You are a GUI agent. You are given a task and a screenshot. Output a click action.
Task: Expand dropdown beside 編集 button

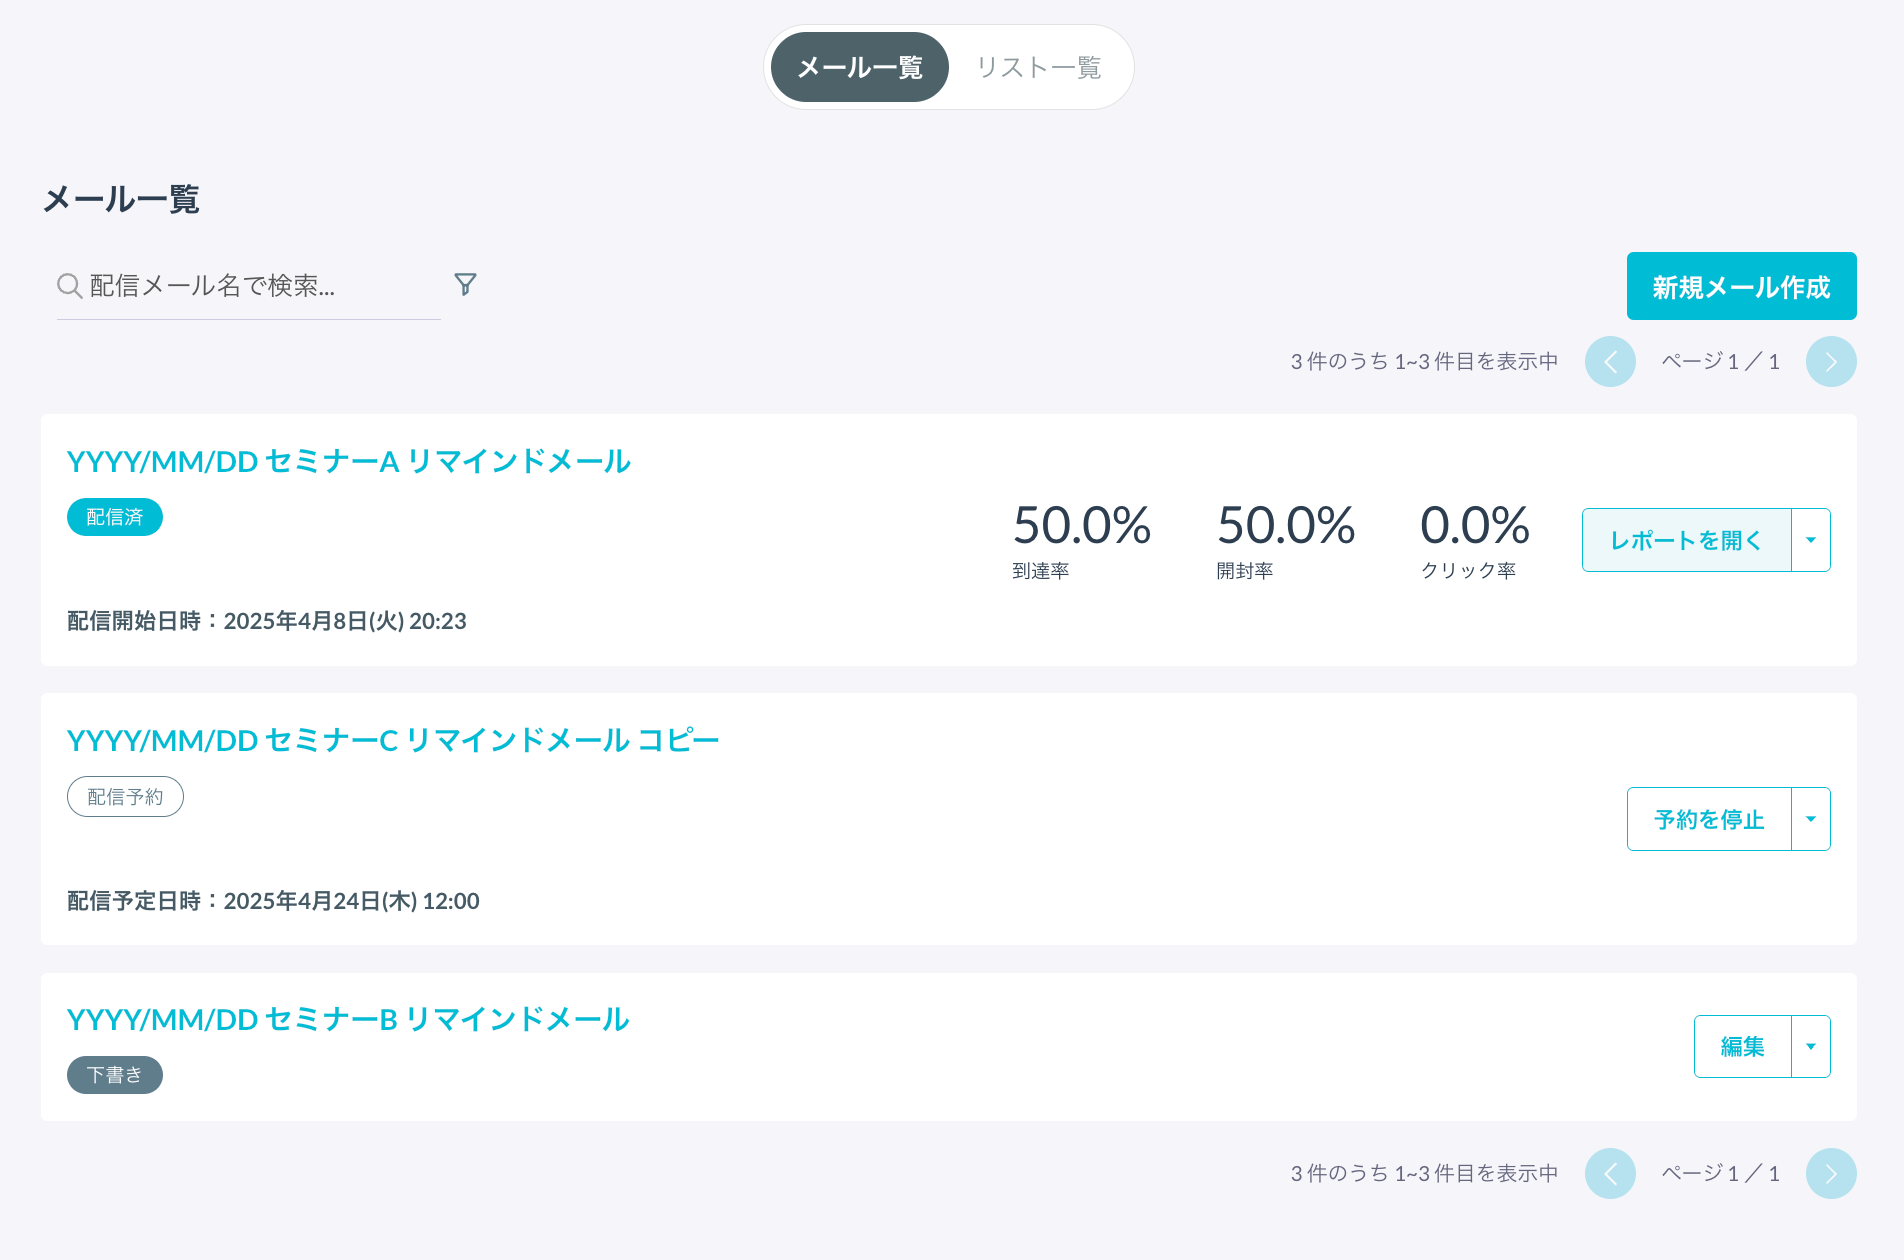1810,1047
